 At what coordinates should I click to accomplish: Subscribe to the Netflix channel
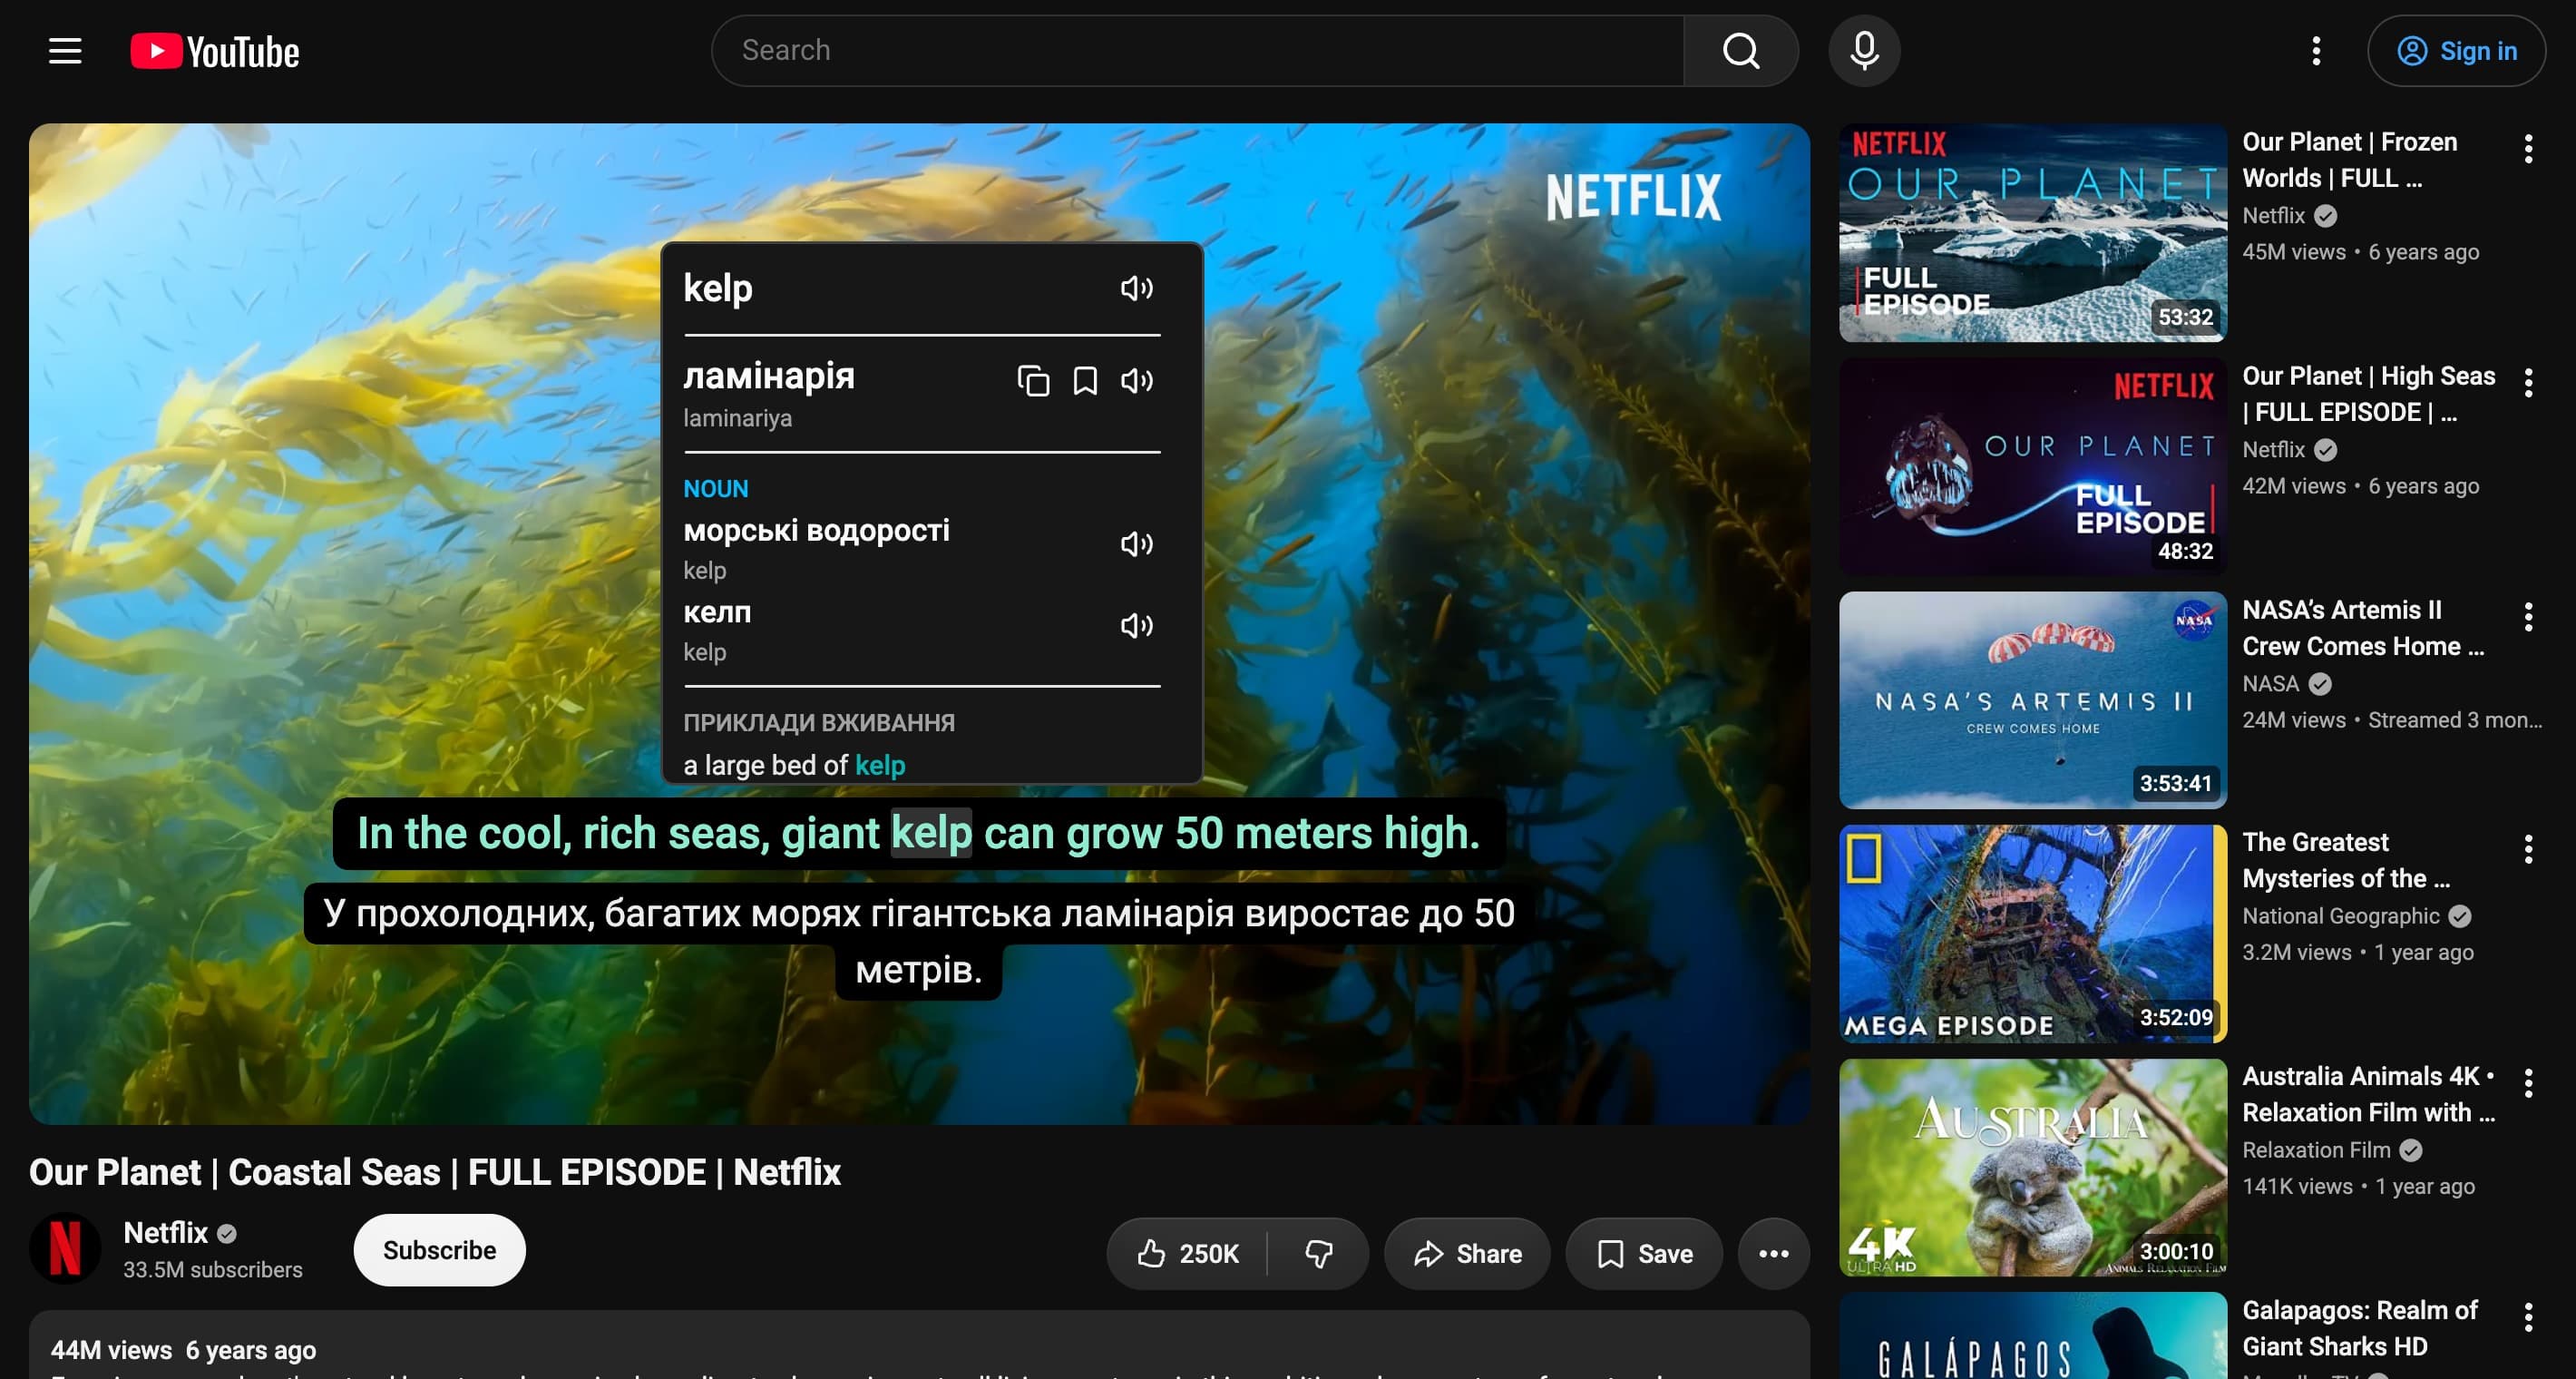[439, 1250]
